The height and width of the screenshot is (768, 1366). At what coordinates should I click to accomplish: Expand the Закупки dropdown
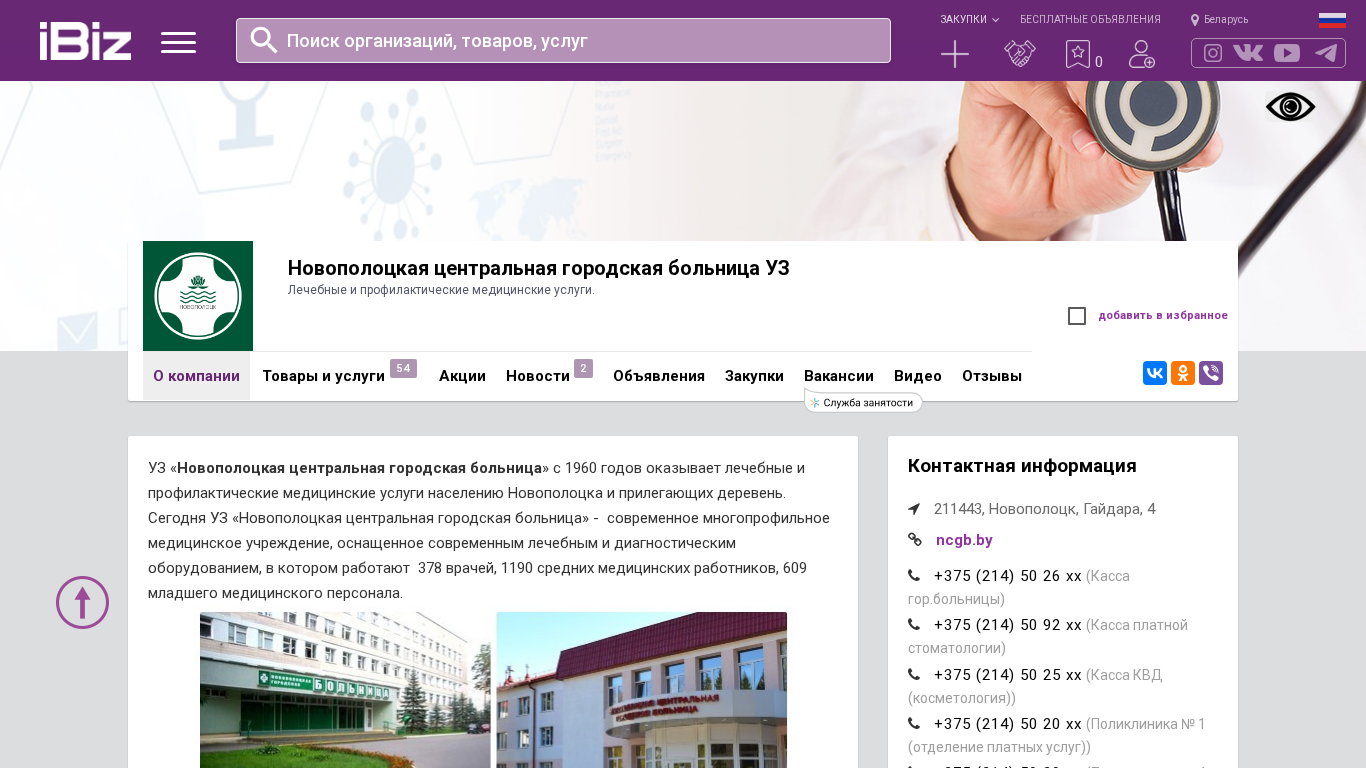tap(969, 20)
